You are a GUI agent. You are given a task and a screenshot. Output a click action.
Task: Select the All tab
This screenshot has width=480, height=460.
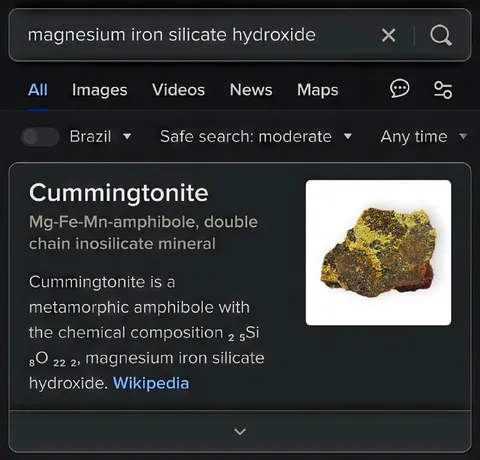[38, 90]
